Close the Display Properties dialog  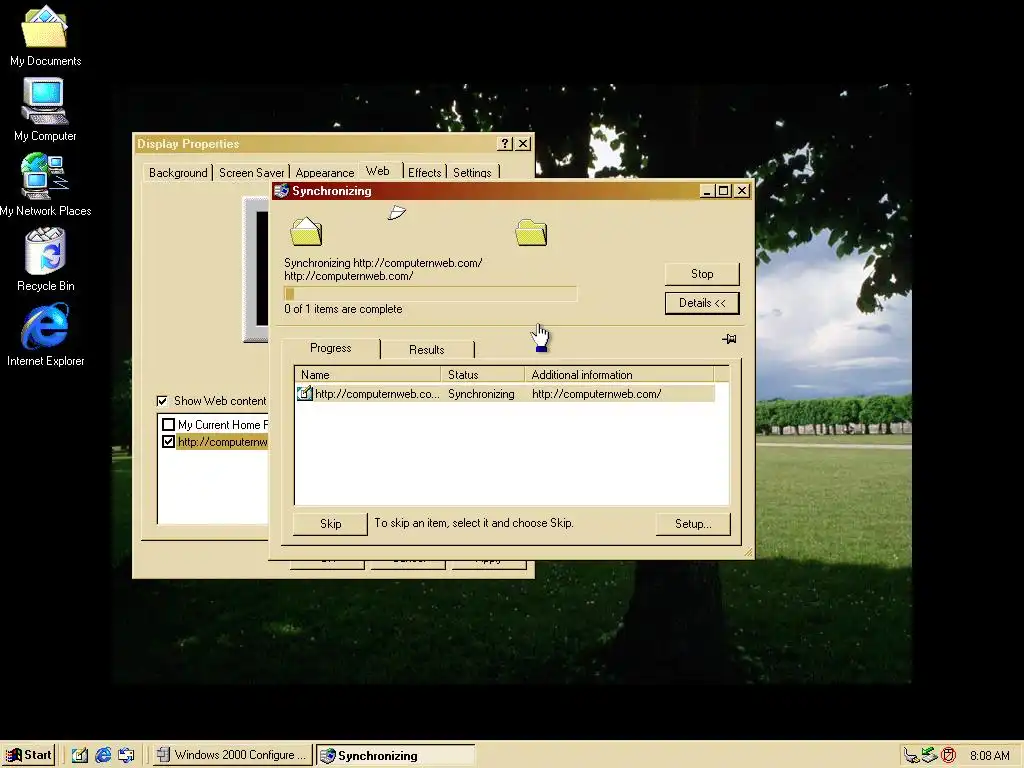coord(524,144)
